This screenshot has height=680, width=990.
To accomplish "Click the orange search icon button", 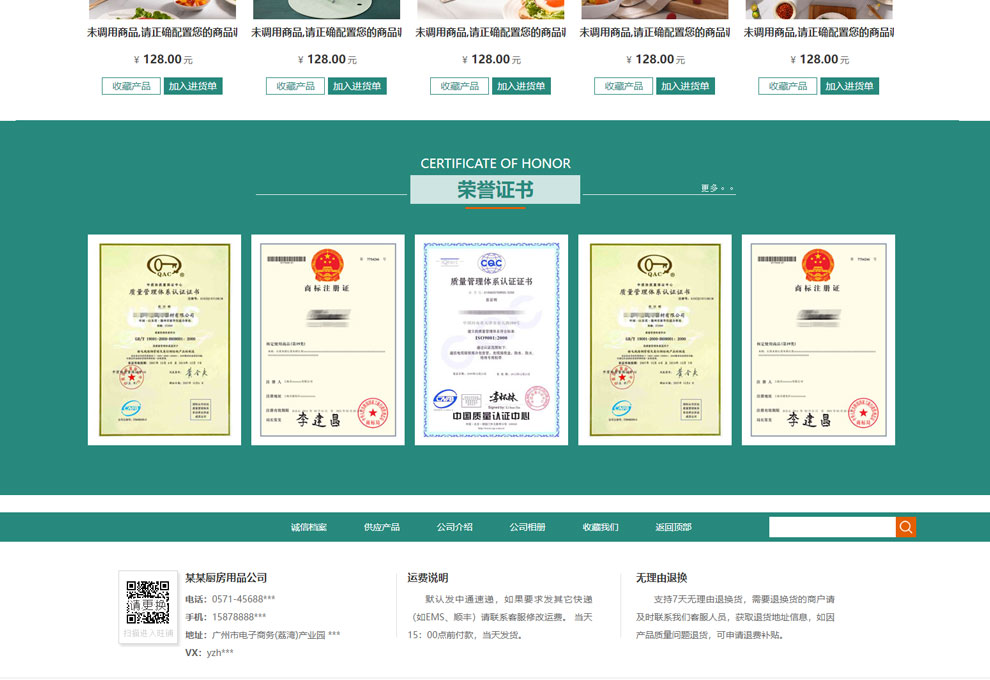I will [x=905, y=527].
